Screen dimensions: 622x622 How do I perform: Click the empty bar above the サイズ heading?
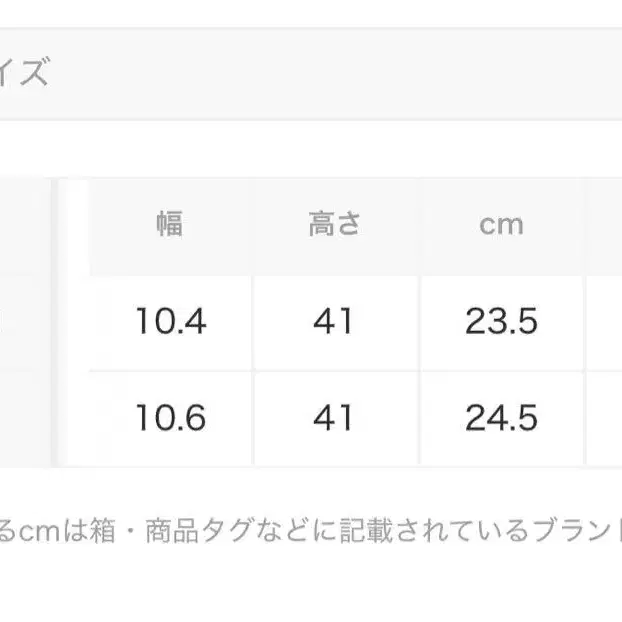(300, 13)
